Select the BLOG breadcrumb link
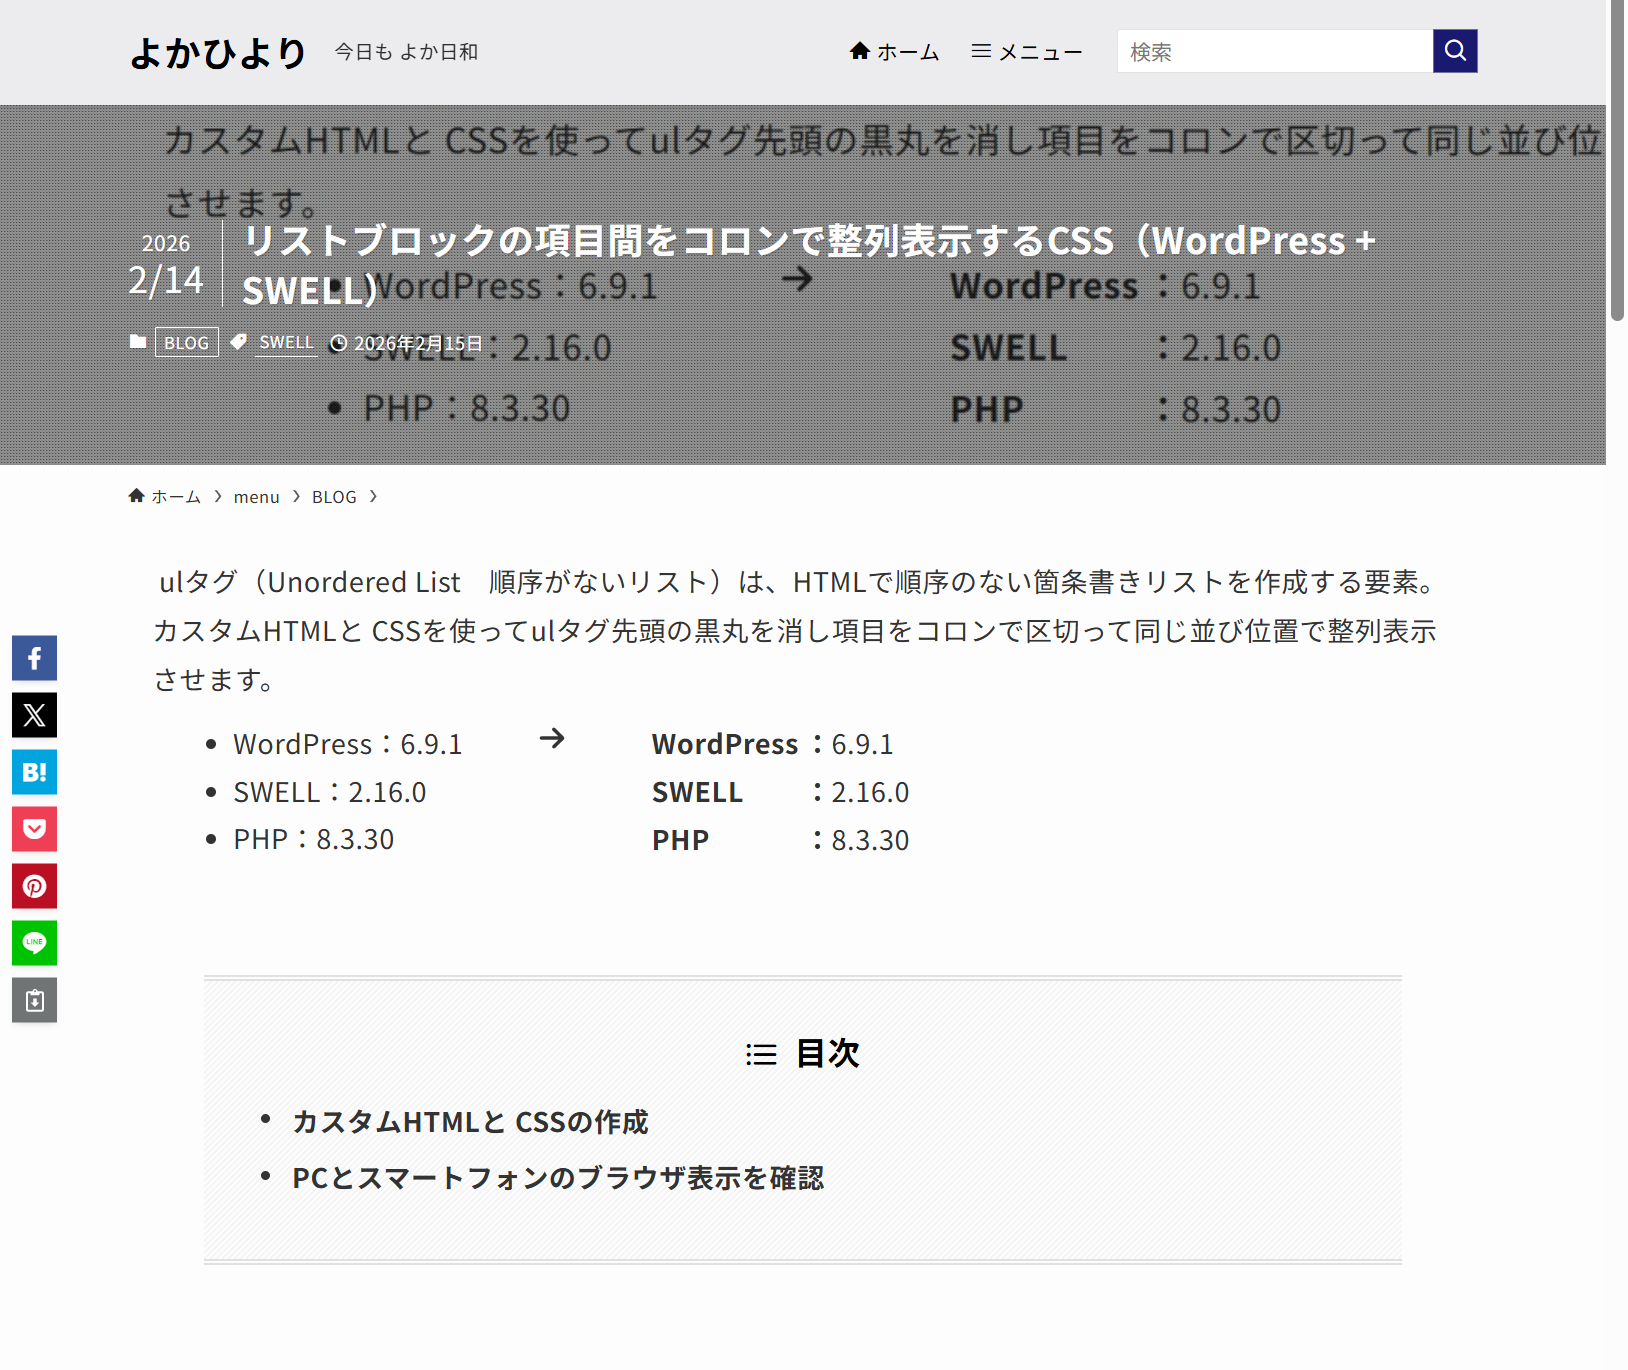Screen dimensions: 1628x1370 (x=334, y=497)
